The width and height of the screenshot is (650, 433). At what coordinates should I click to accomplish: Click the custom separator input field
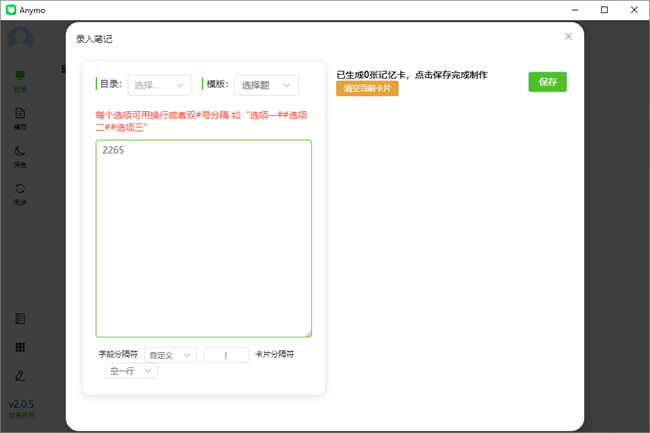click(x=226, y=355)
